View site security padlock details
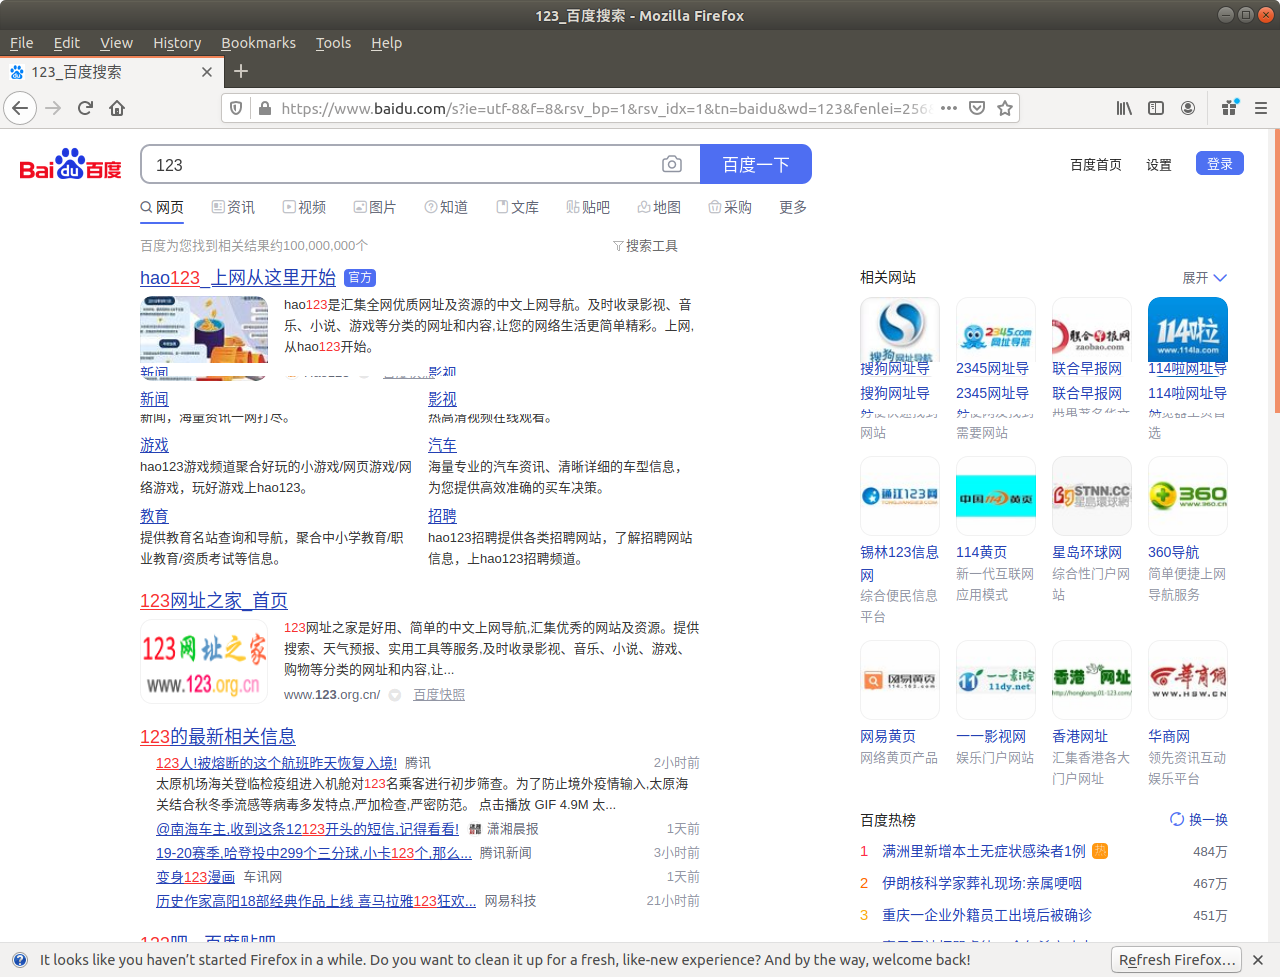Screen dimensions: 1280x977 (x=264, y=108)
